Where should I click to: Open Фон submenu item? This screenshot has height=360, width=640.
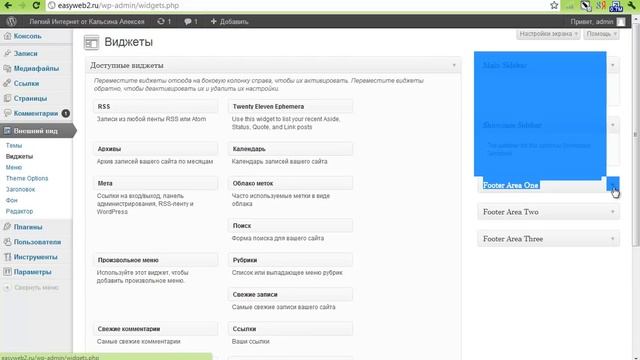coord(11,200)
